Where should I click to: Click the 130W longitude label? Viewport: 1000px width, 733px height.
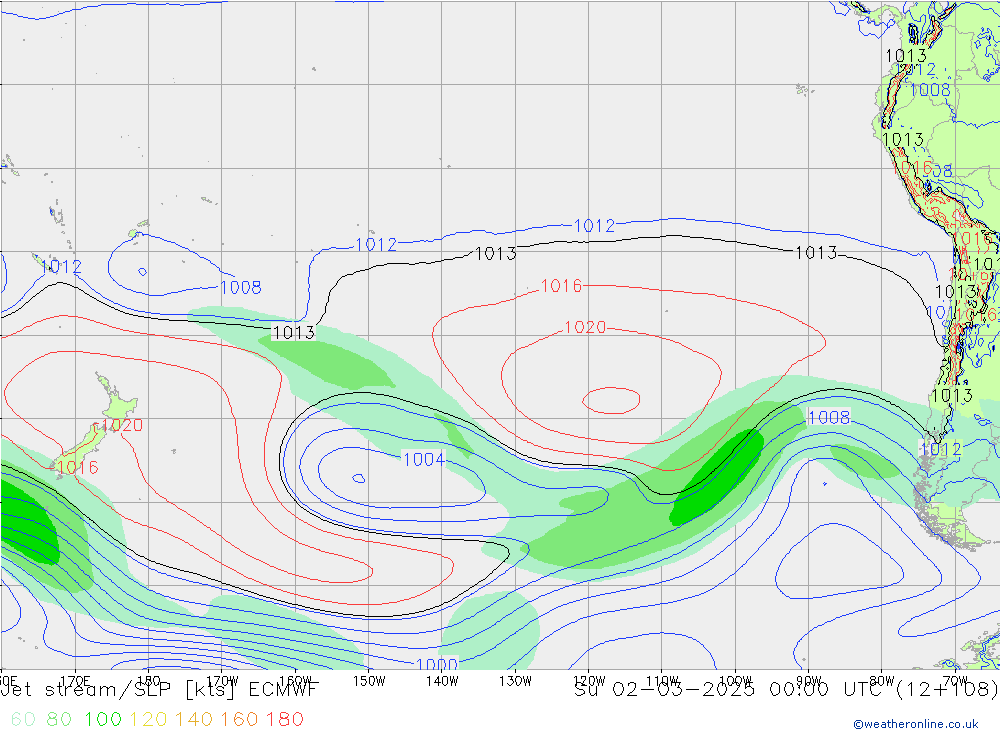click(515, 681)
